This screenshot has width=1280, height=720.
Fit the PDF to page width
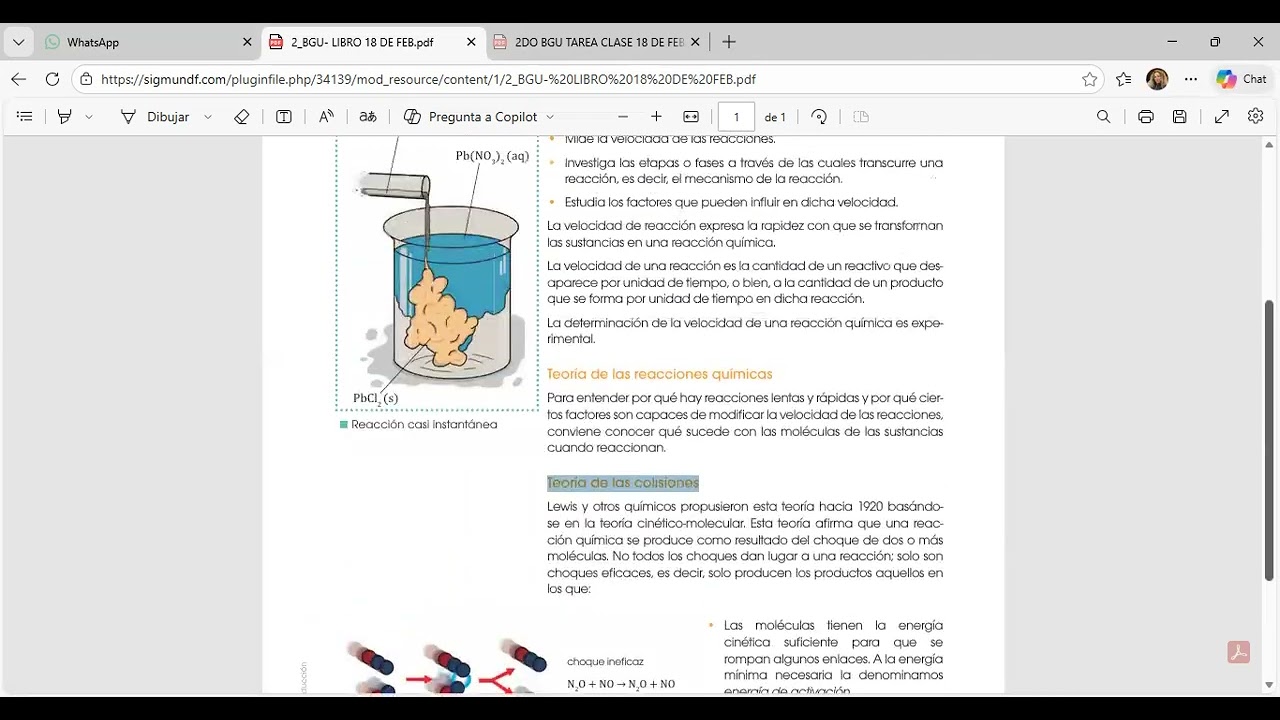pyautogui.click(x=691, y=117)
